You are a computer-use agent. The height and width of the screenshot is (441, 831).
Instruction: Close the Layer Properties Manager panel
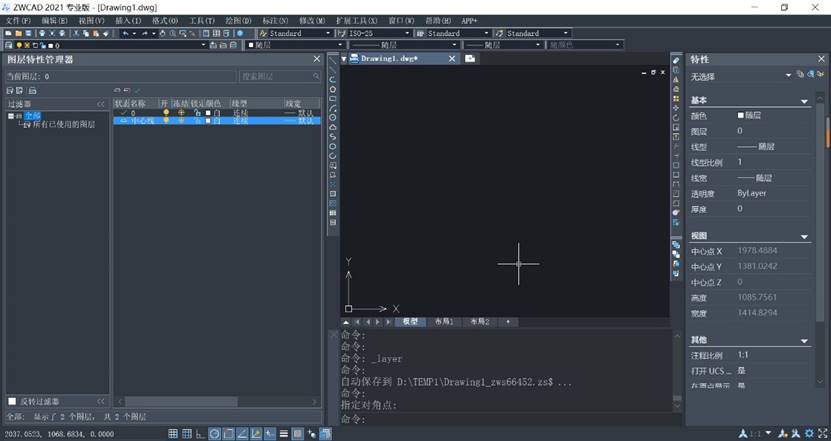pyautogui.click(x=316, y=60)
